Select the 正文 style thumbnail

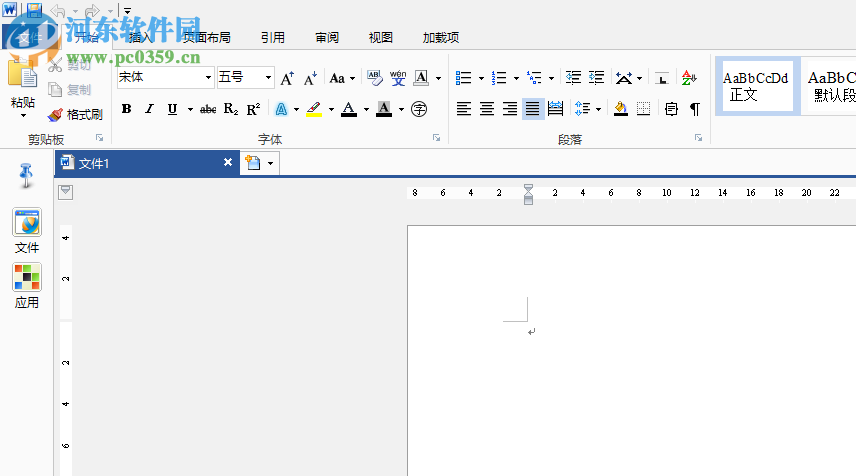(x=757, y=86)
